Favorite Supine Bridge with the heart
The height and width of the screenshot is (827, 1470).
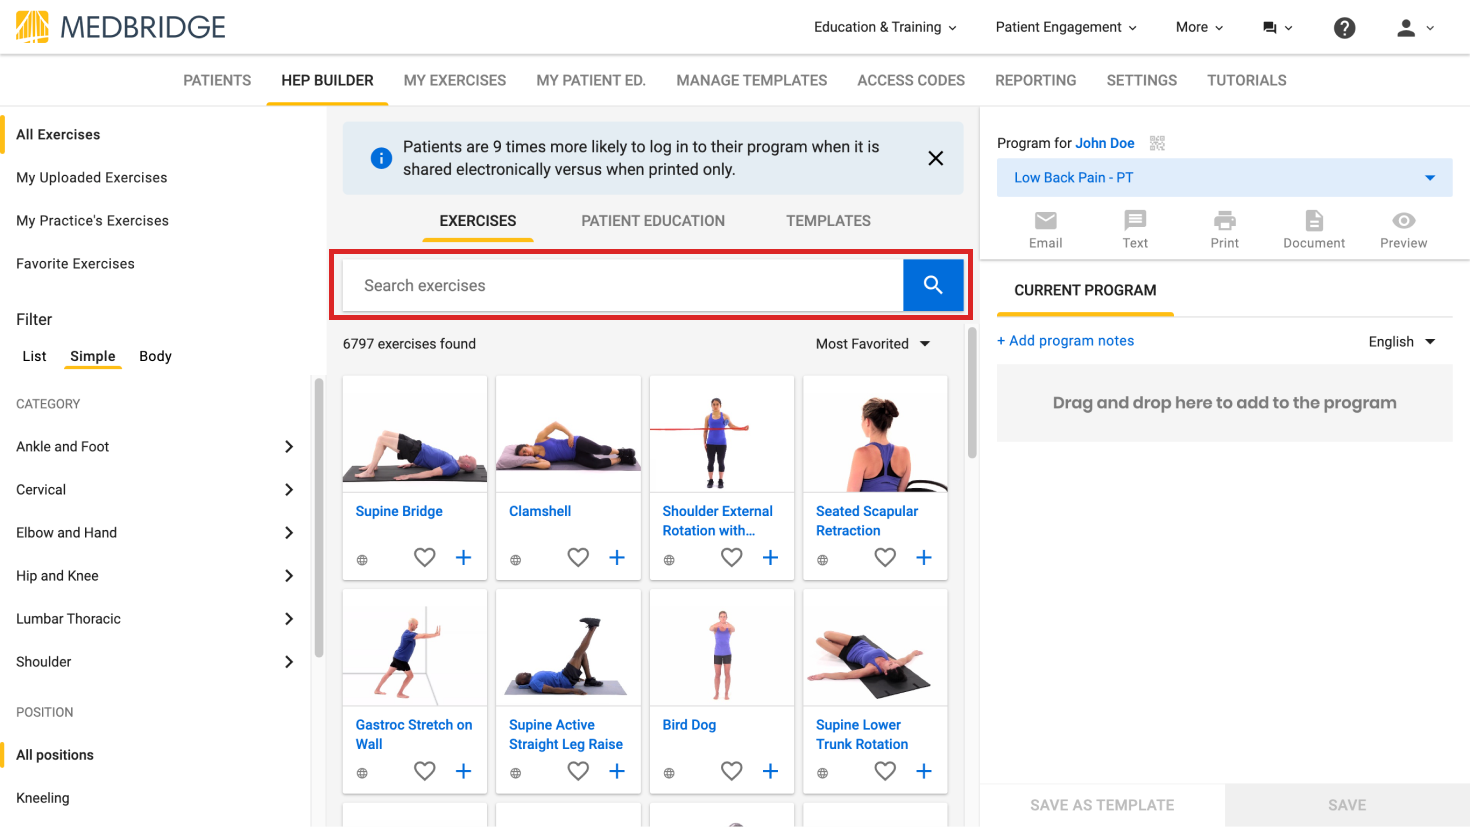[x=425, y=557]
